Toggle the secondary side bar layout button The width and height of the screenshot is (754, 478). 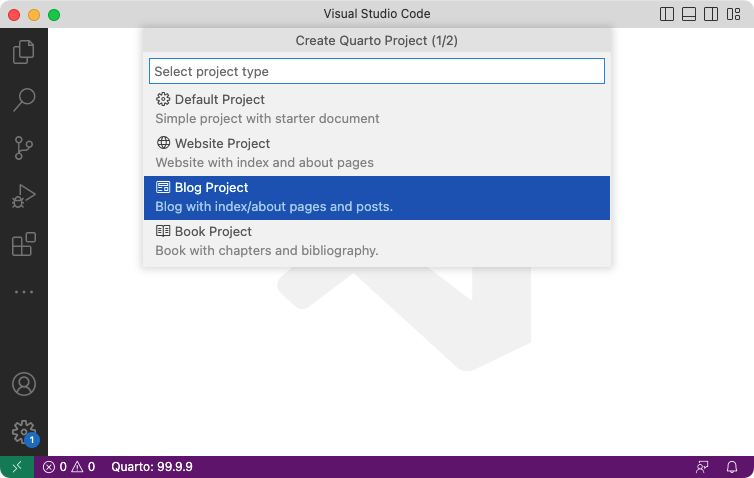(710, 14)
